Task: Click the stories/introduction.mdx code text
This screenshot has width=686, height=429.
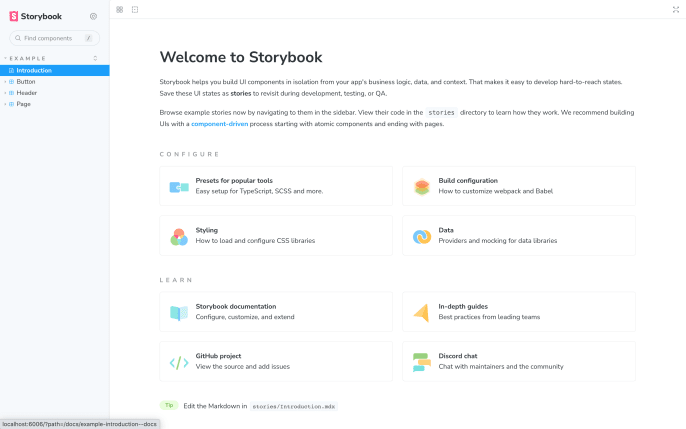Action: [294, 406]
